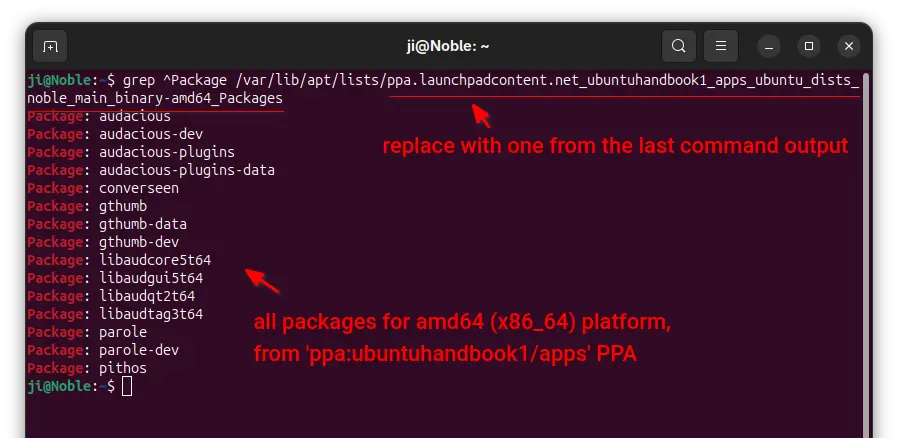Image resolution: width=898 pixels, height=438 pixels.
Task: Click the 'ppa:ubuntuhandbook1/apps' PPA annotation text
Action: coord(445,354)
